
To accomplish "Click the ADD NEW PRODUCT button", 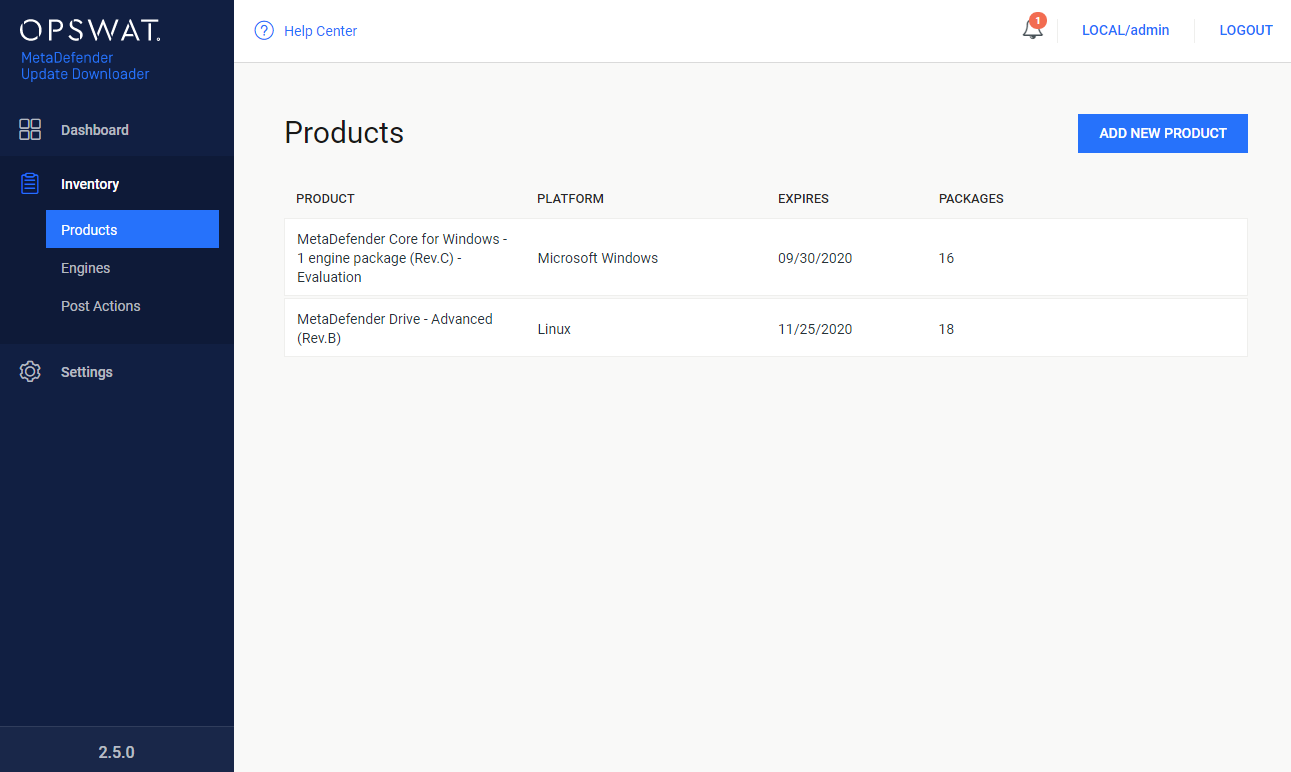I will coord(1163,133).
